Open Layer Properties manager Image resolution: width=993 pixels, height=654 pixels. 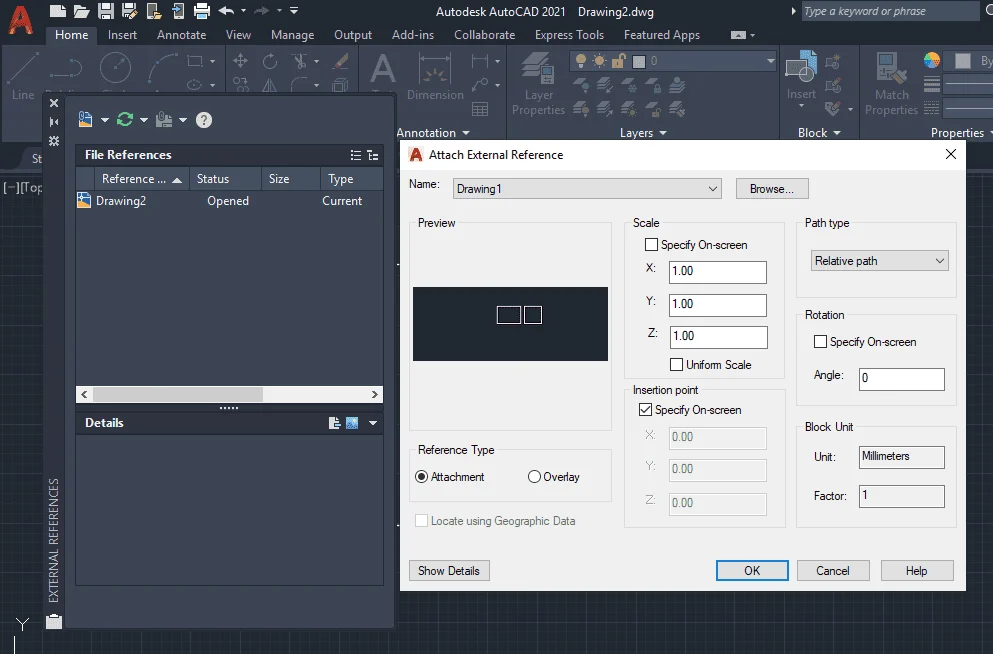(538, 84)
